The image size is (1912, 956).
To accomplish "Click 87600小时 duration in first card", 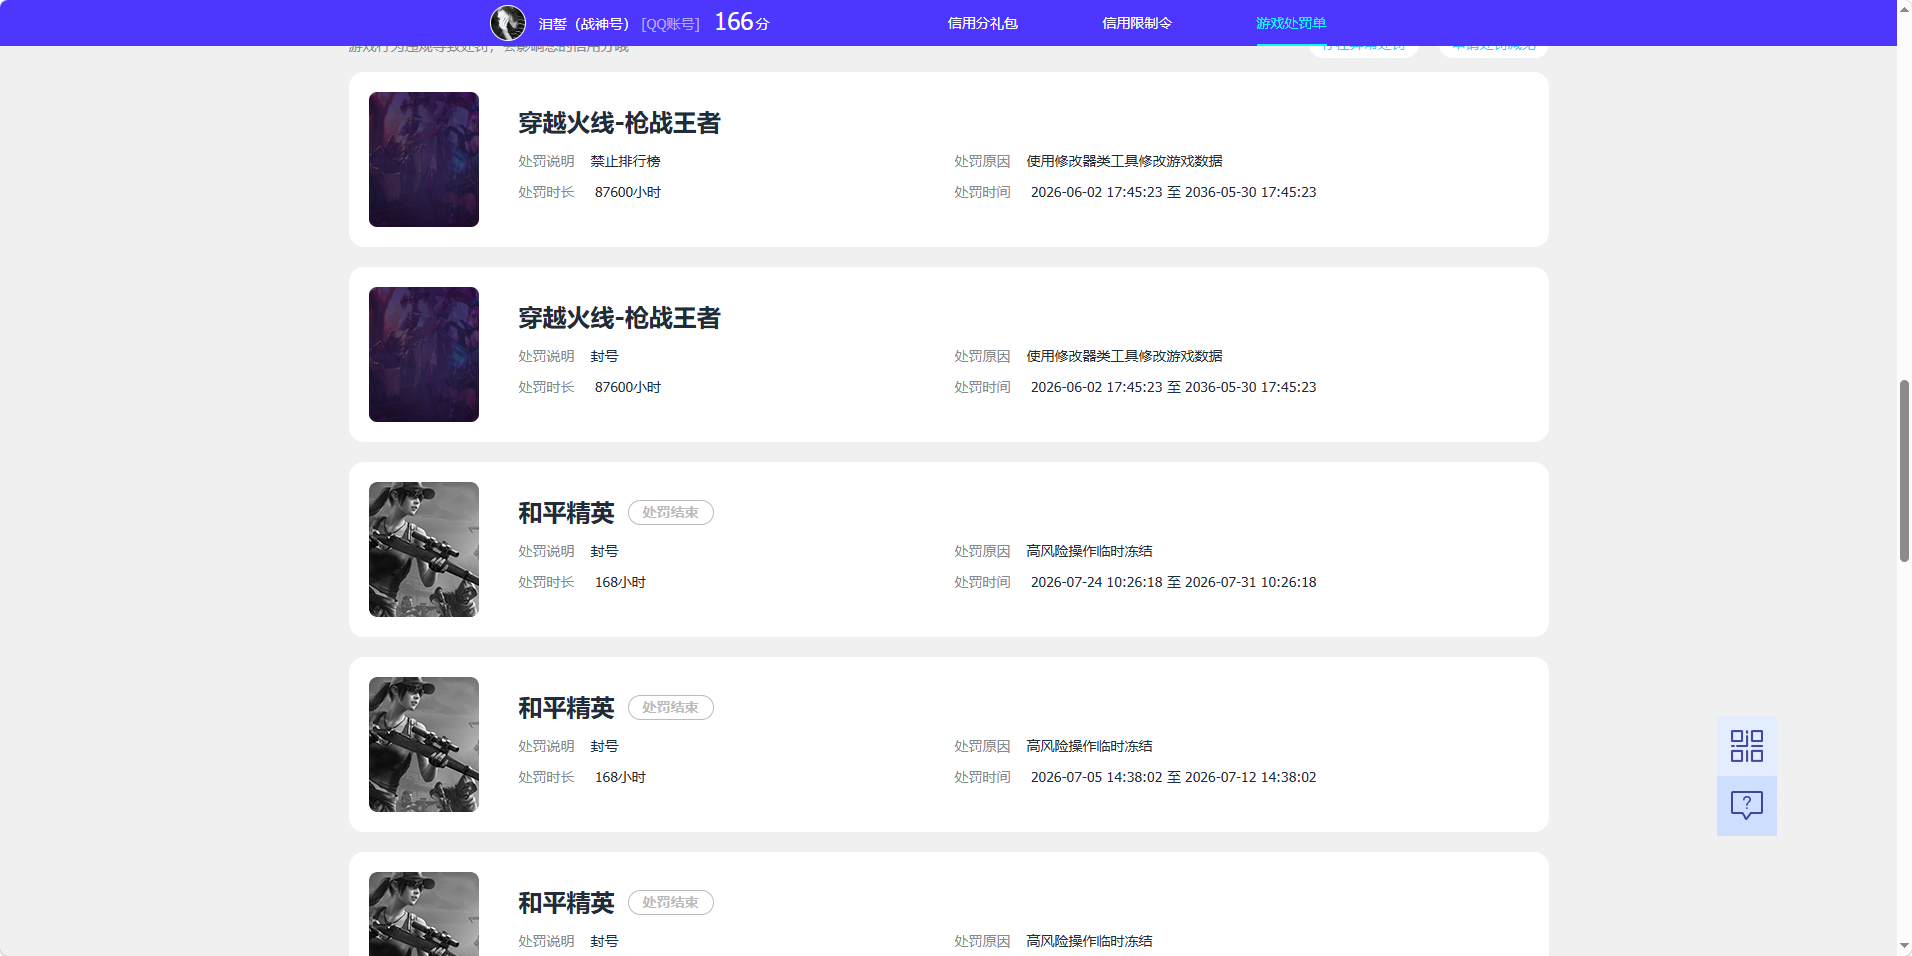I will 628,192.
